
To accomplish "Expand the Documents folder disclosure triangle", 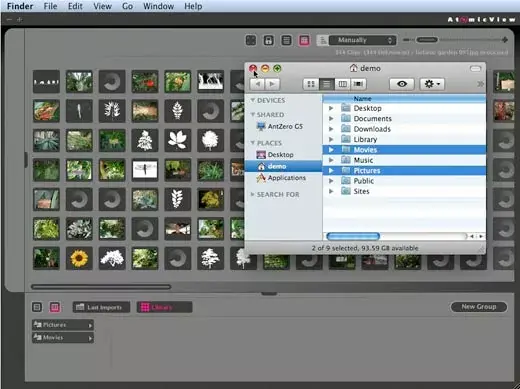I will click(331, 119).
